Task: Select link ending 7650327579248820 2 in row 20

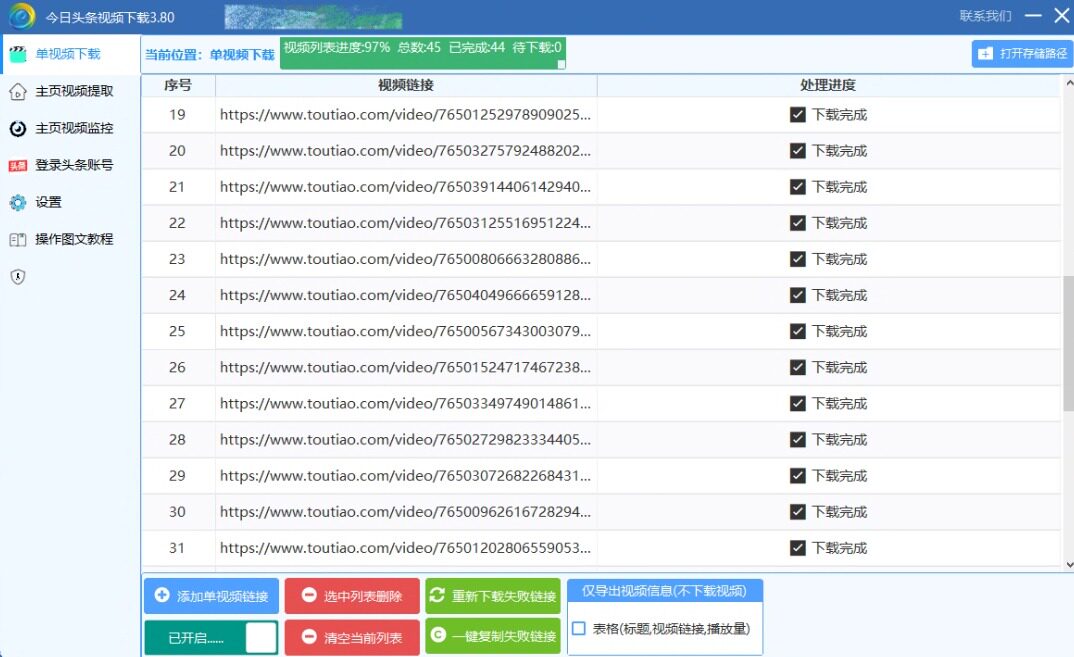Action: pyautogui.click(x=405, y=151)
